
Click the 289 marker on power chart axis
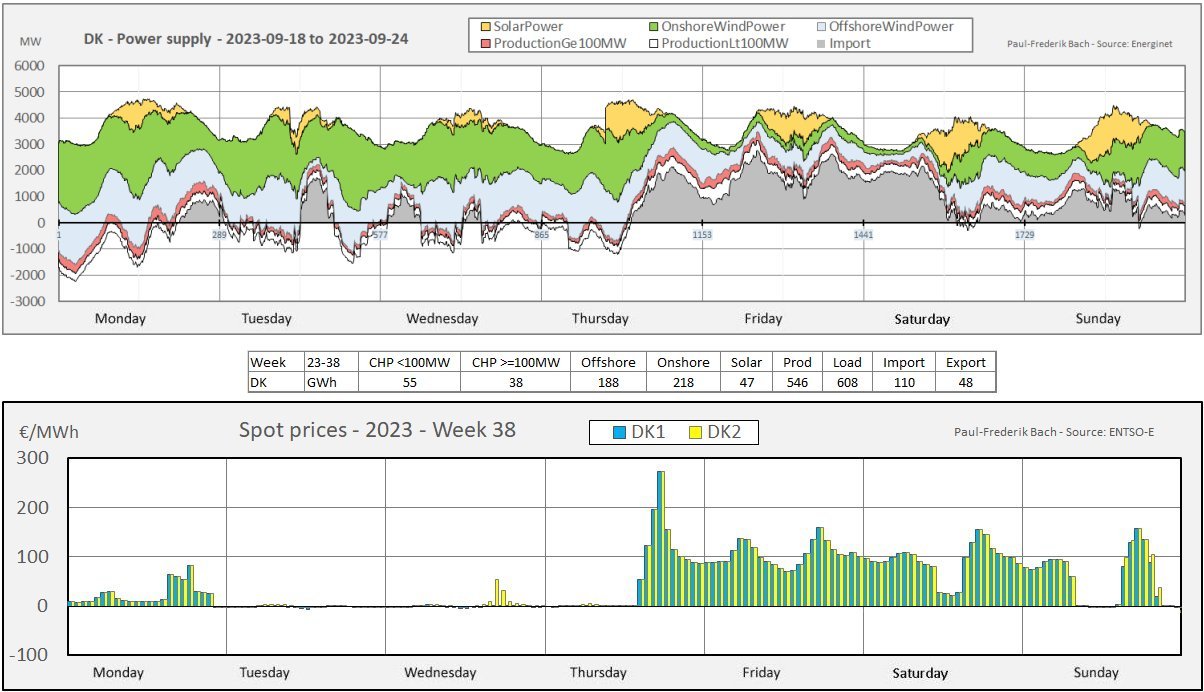[x=219, y=235]
